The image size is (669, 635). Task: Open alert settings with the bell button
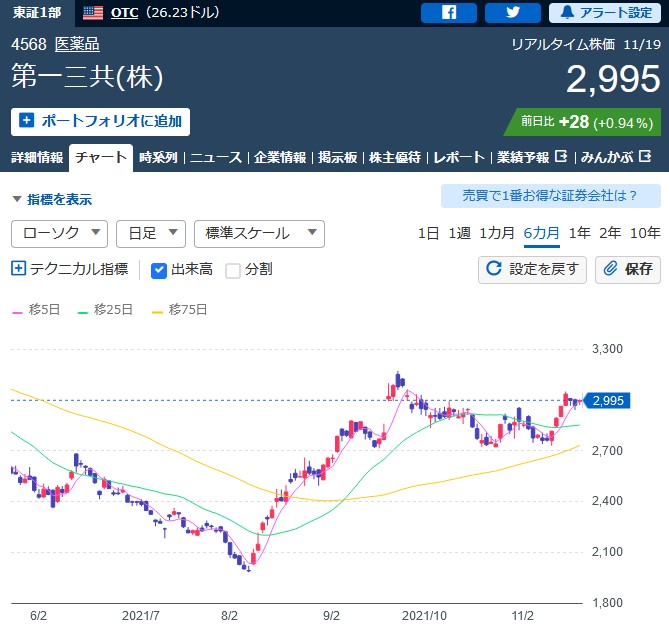(x=605, y=12)
